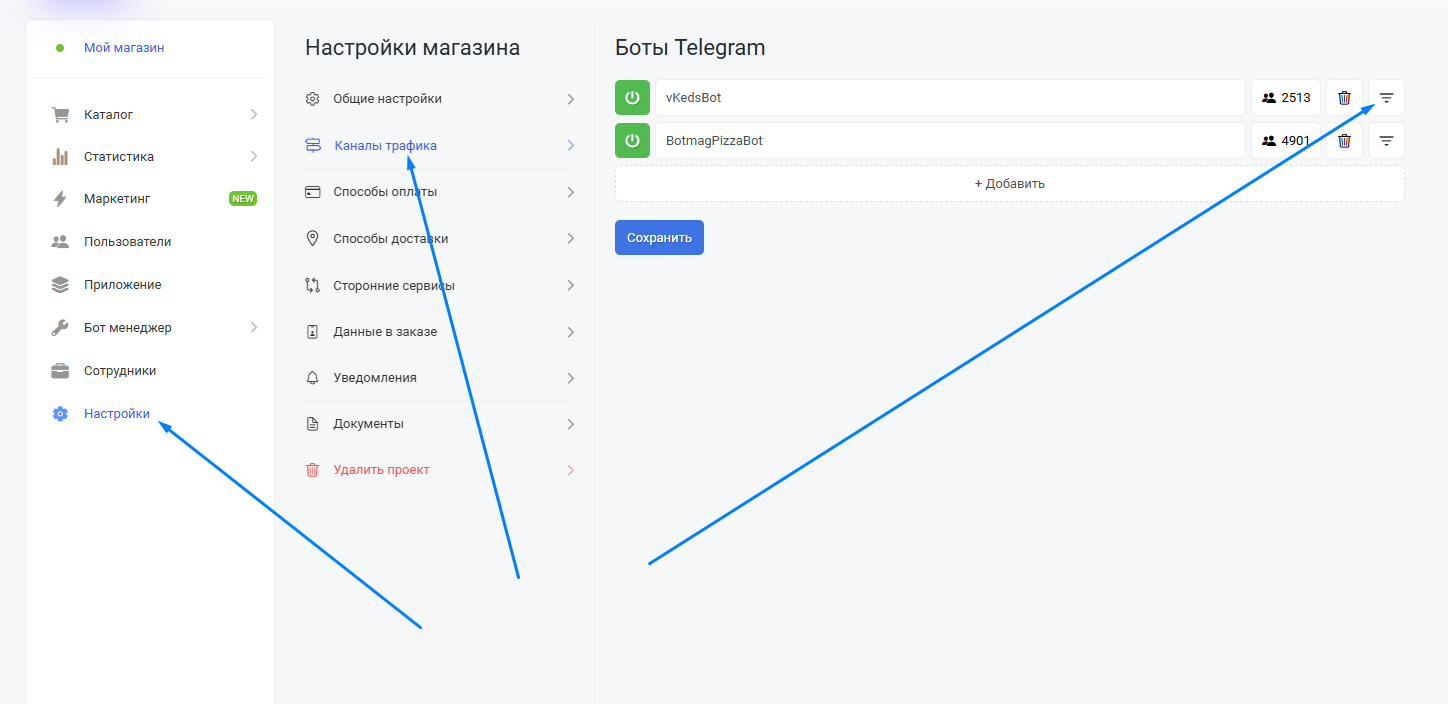Toggle the power switch for BotmagPizzaBot
Screen dimensions: 1448x704
(632, 141)
